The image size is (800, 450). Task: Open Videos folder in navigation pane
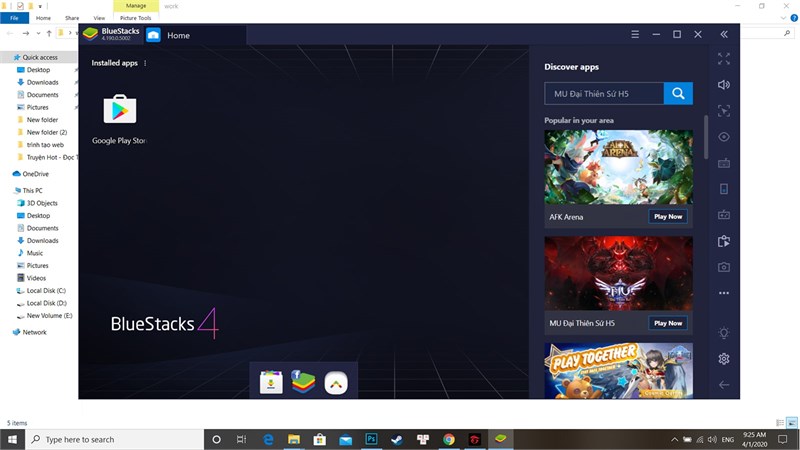pos(36,278)
